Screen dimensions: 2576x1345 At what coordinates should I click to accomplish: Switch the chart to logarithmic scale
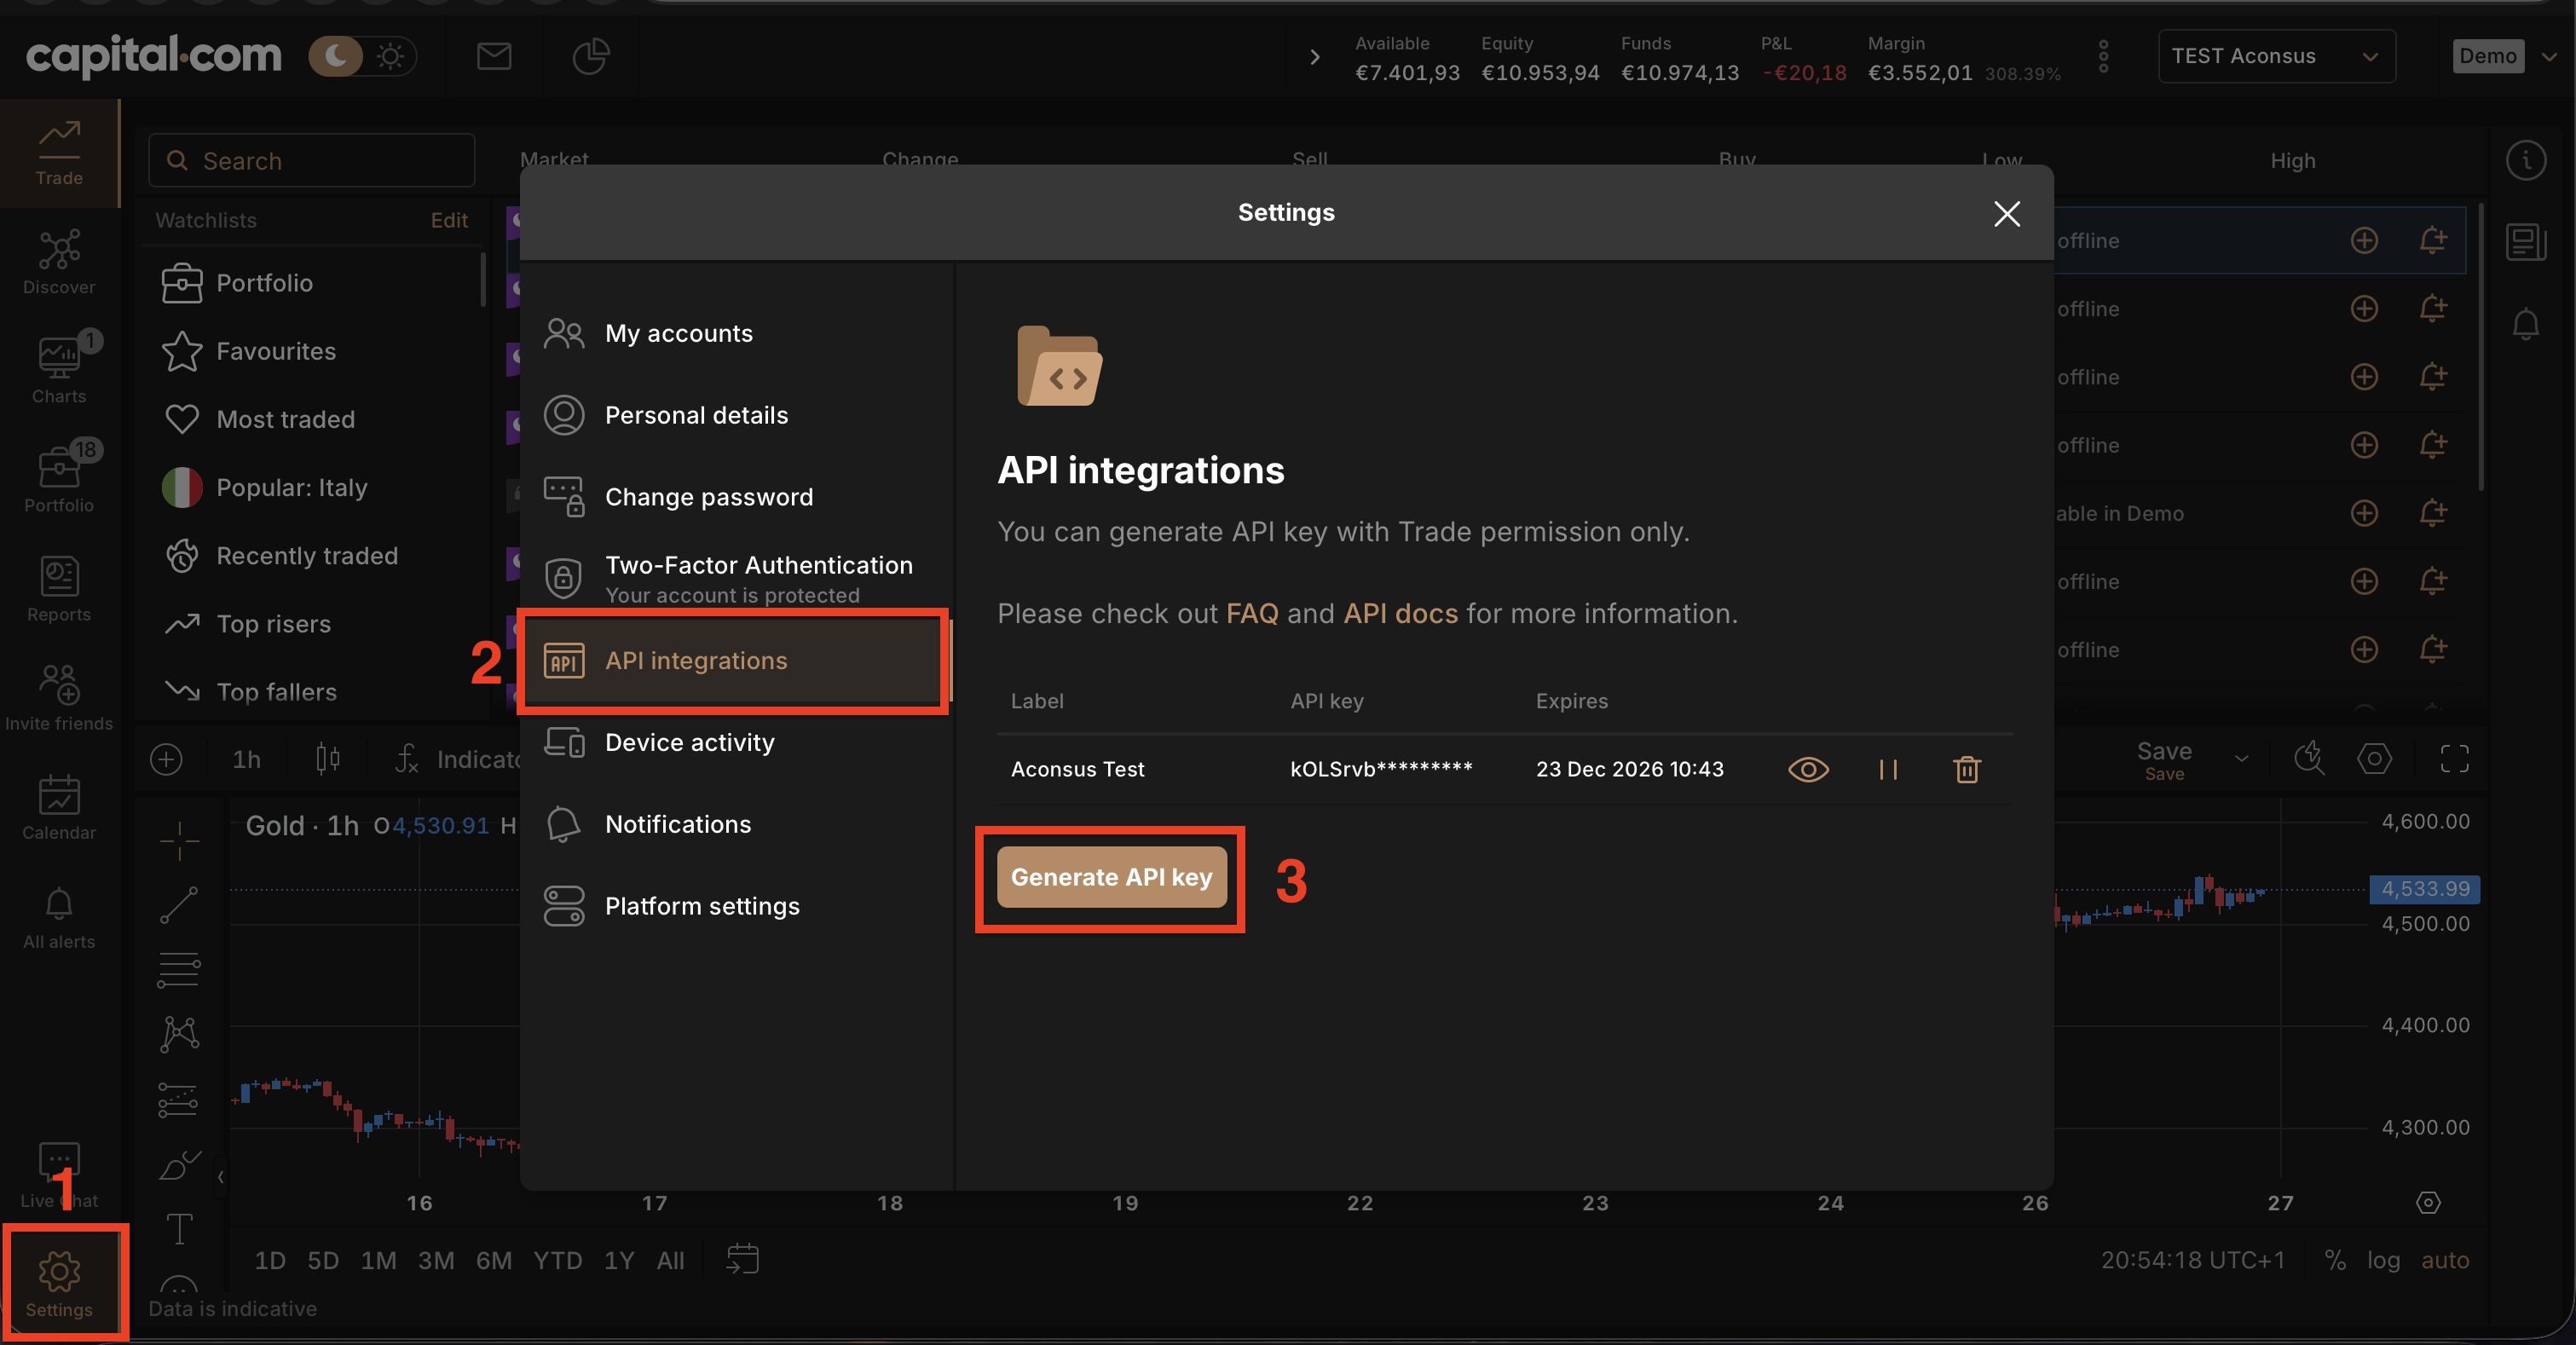(x=2385, y=1260)
